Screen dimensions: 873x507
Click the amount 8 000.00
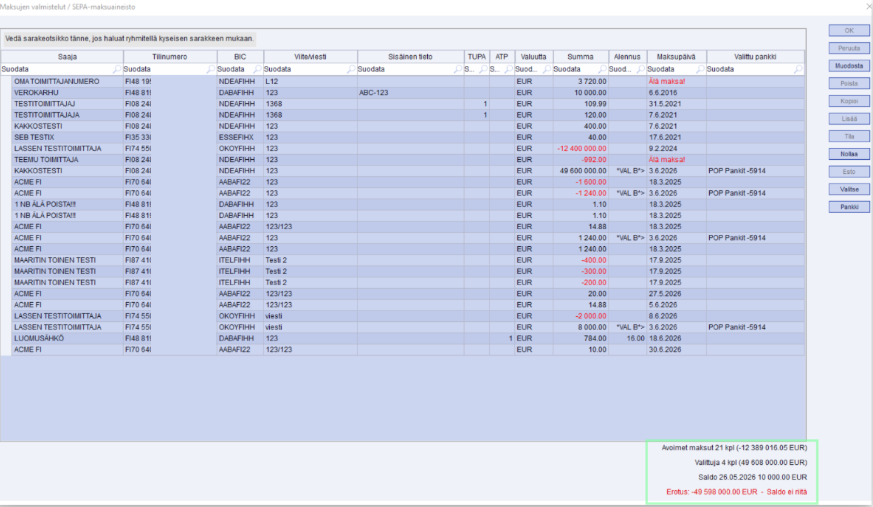592,327
